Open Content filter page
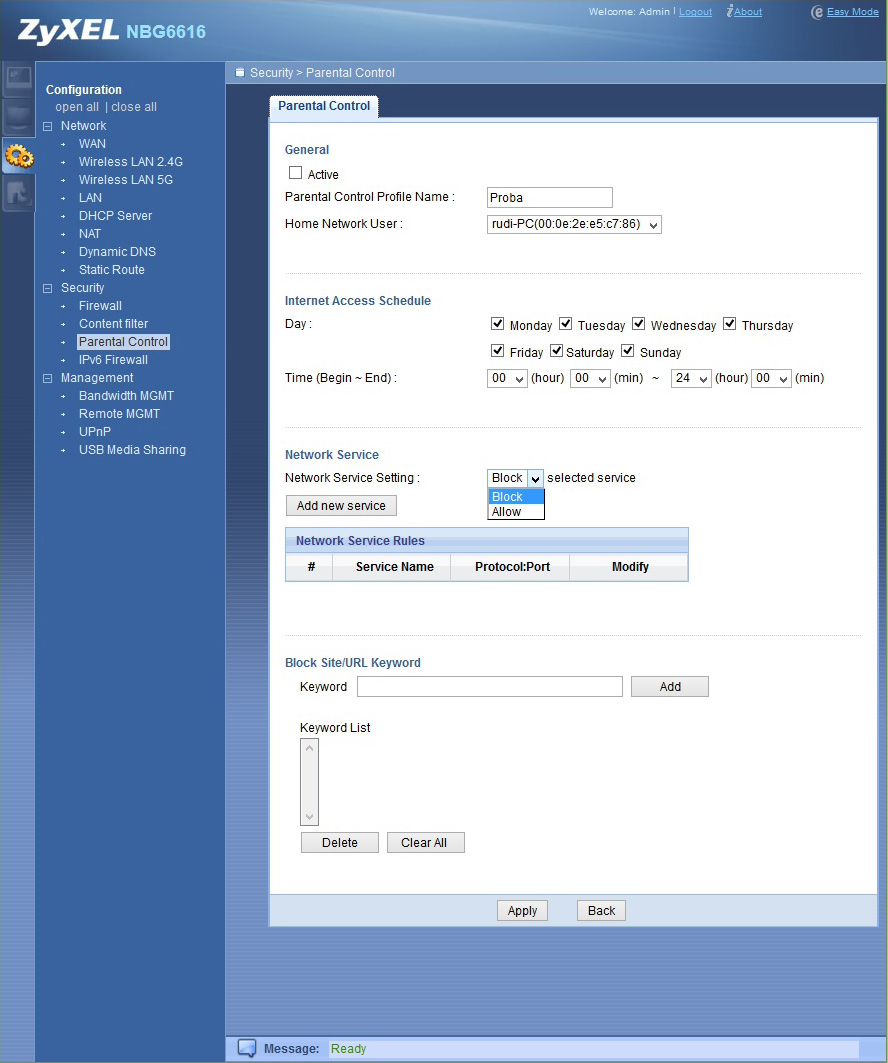Viewport: 888px width, 1063px height. click(113, 323)
